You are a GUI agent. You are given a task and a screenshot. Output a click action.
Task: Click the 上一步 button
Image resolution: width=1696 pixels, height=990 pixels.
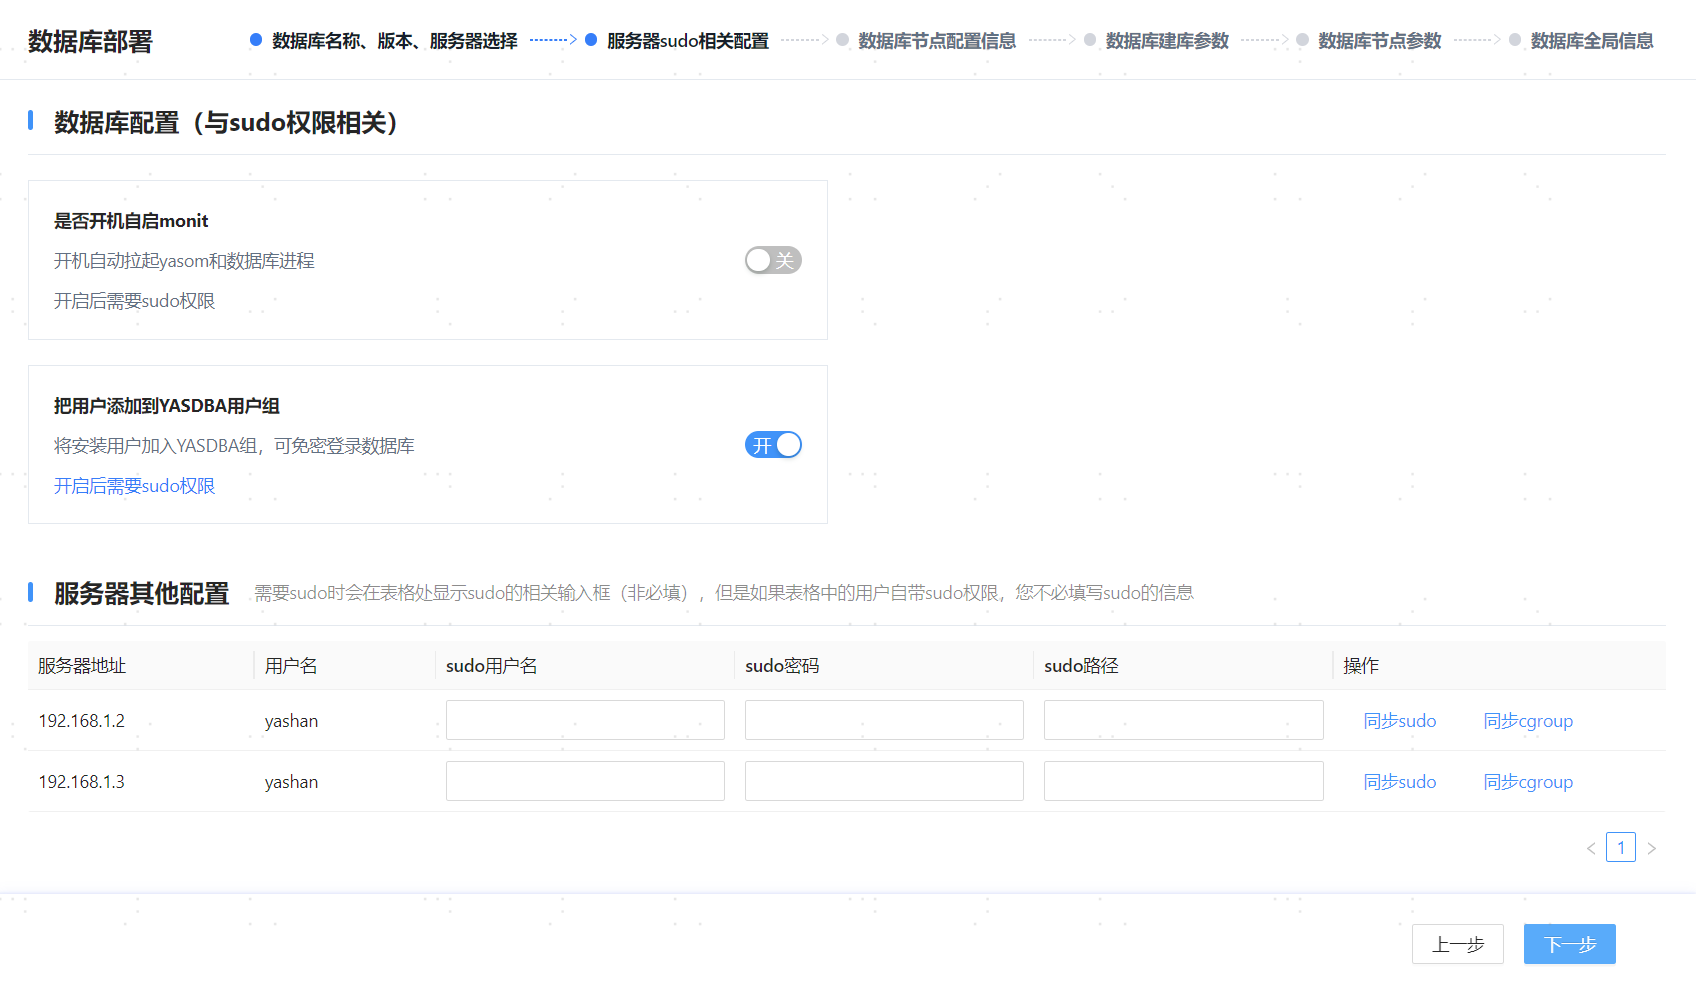coord(1457,943)
